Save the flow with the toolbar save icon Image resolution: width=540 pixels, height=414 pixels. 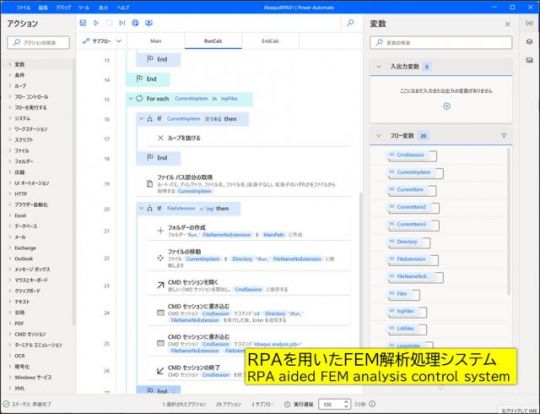(83, 23)
